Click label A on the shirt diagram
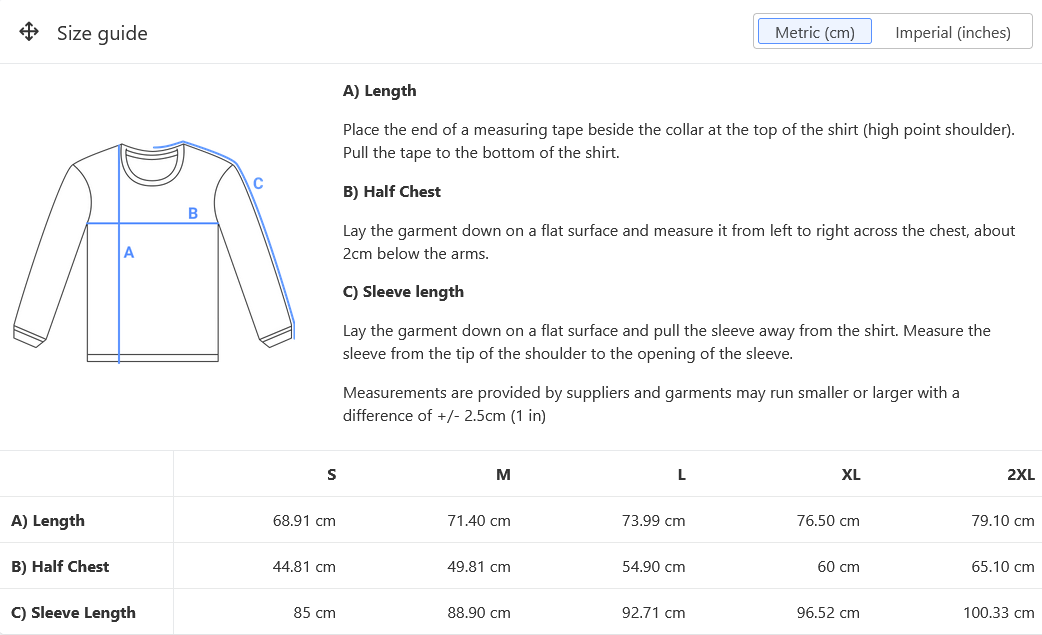This screenshot has width=1042, height=635. [128, 254]
